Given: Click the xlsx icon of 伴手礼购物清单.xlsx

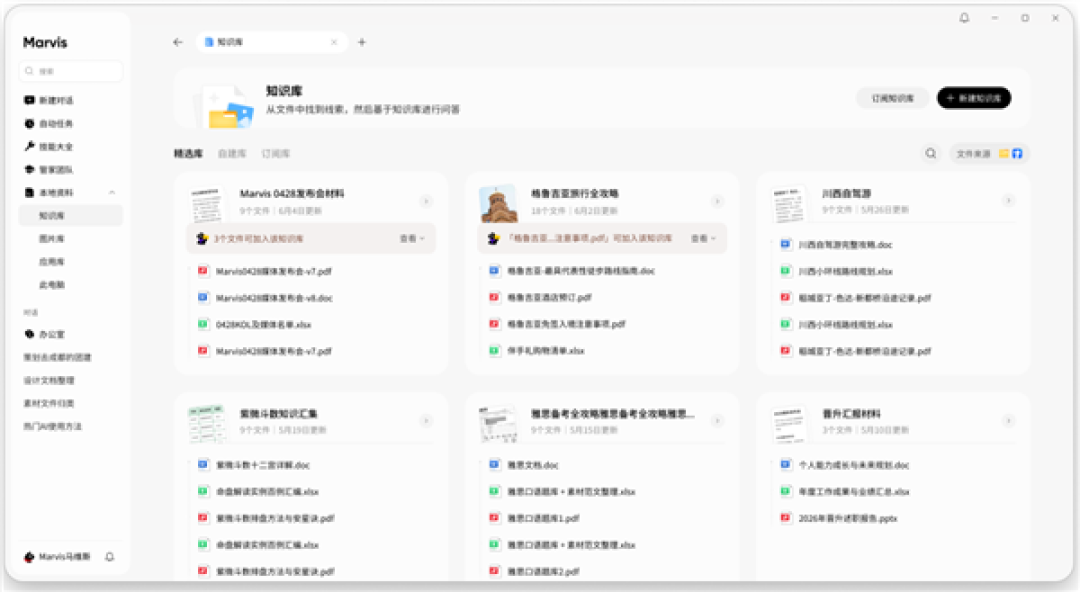Looking at the screenshot, I should (494, 350).
